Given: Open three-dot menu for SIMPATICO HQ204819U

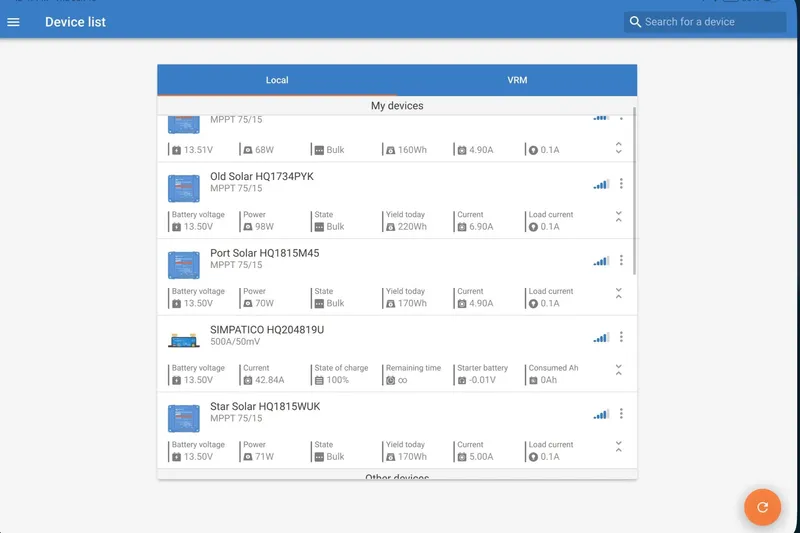Looking at the screenshot, I should [x=621, y=337].
